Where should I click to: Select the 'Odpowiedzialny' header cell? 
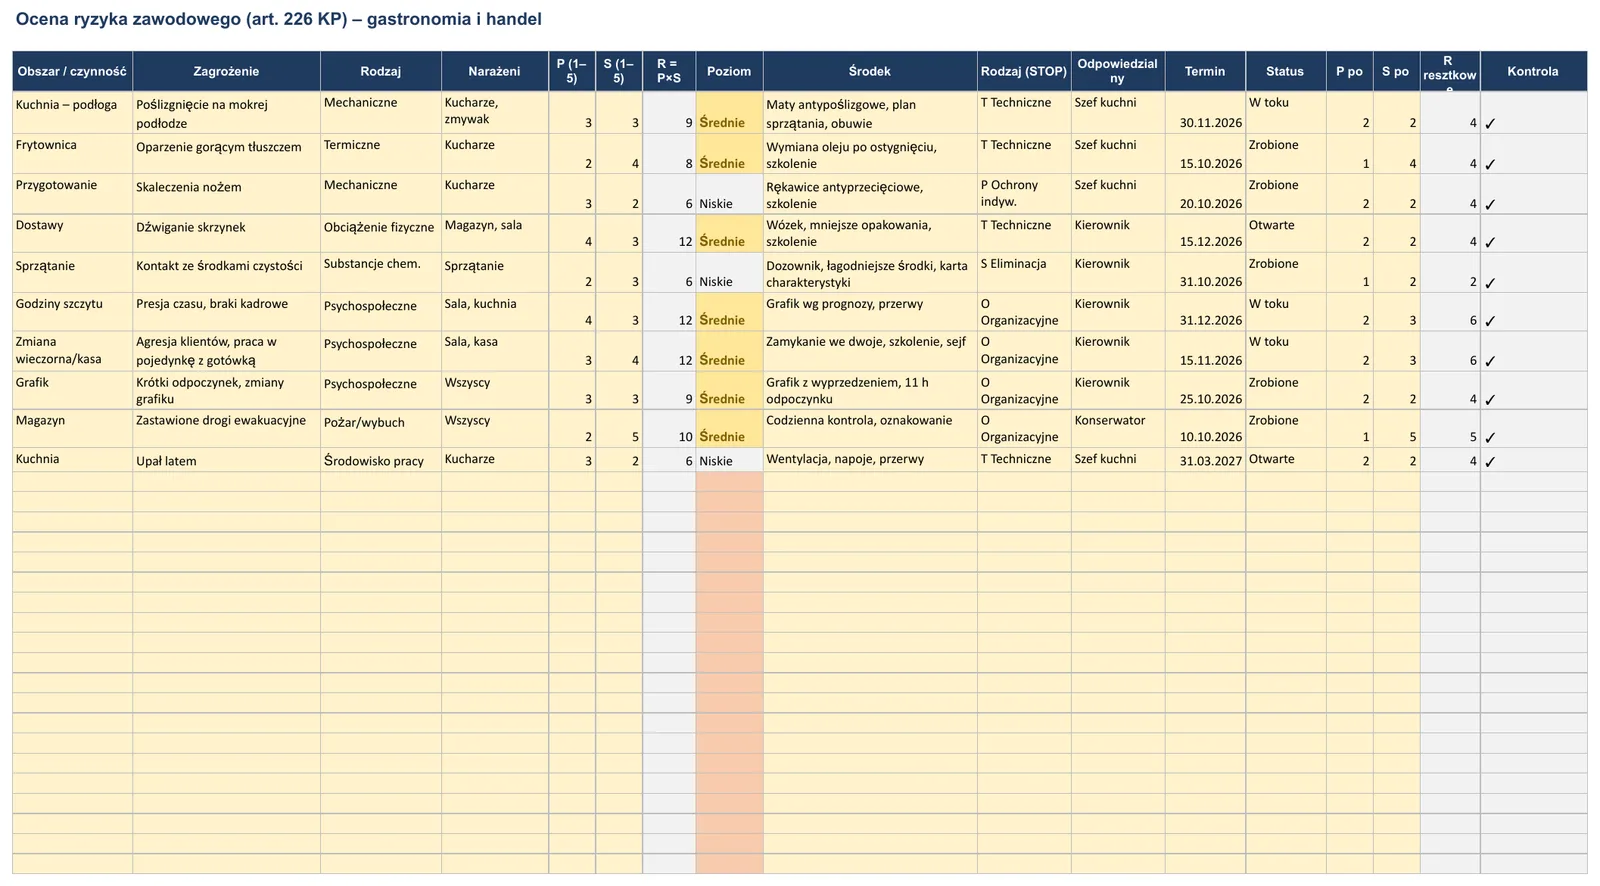point(1118,71)
